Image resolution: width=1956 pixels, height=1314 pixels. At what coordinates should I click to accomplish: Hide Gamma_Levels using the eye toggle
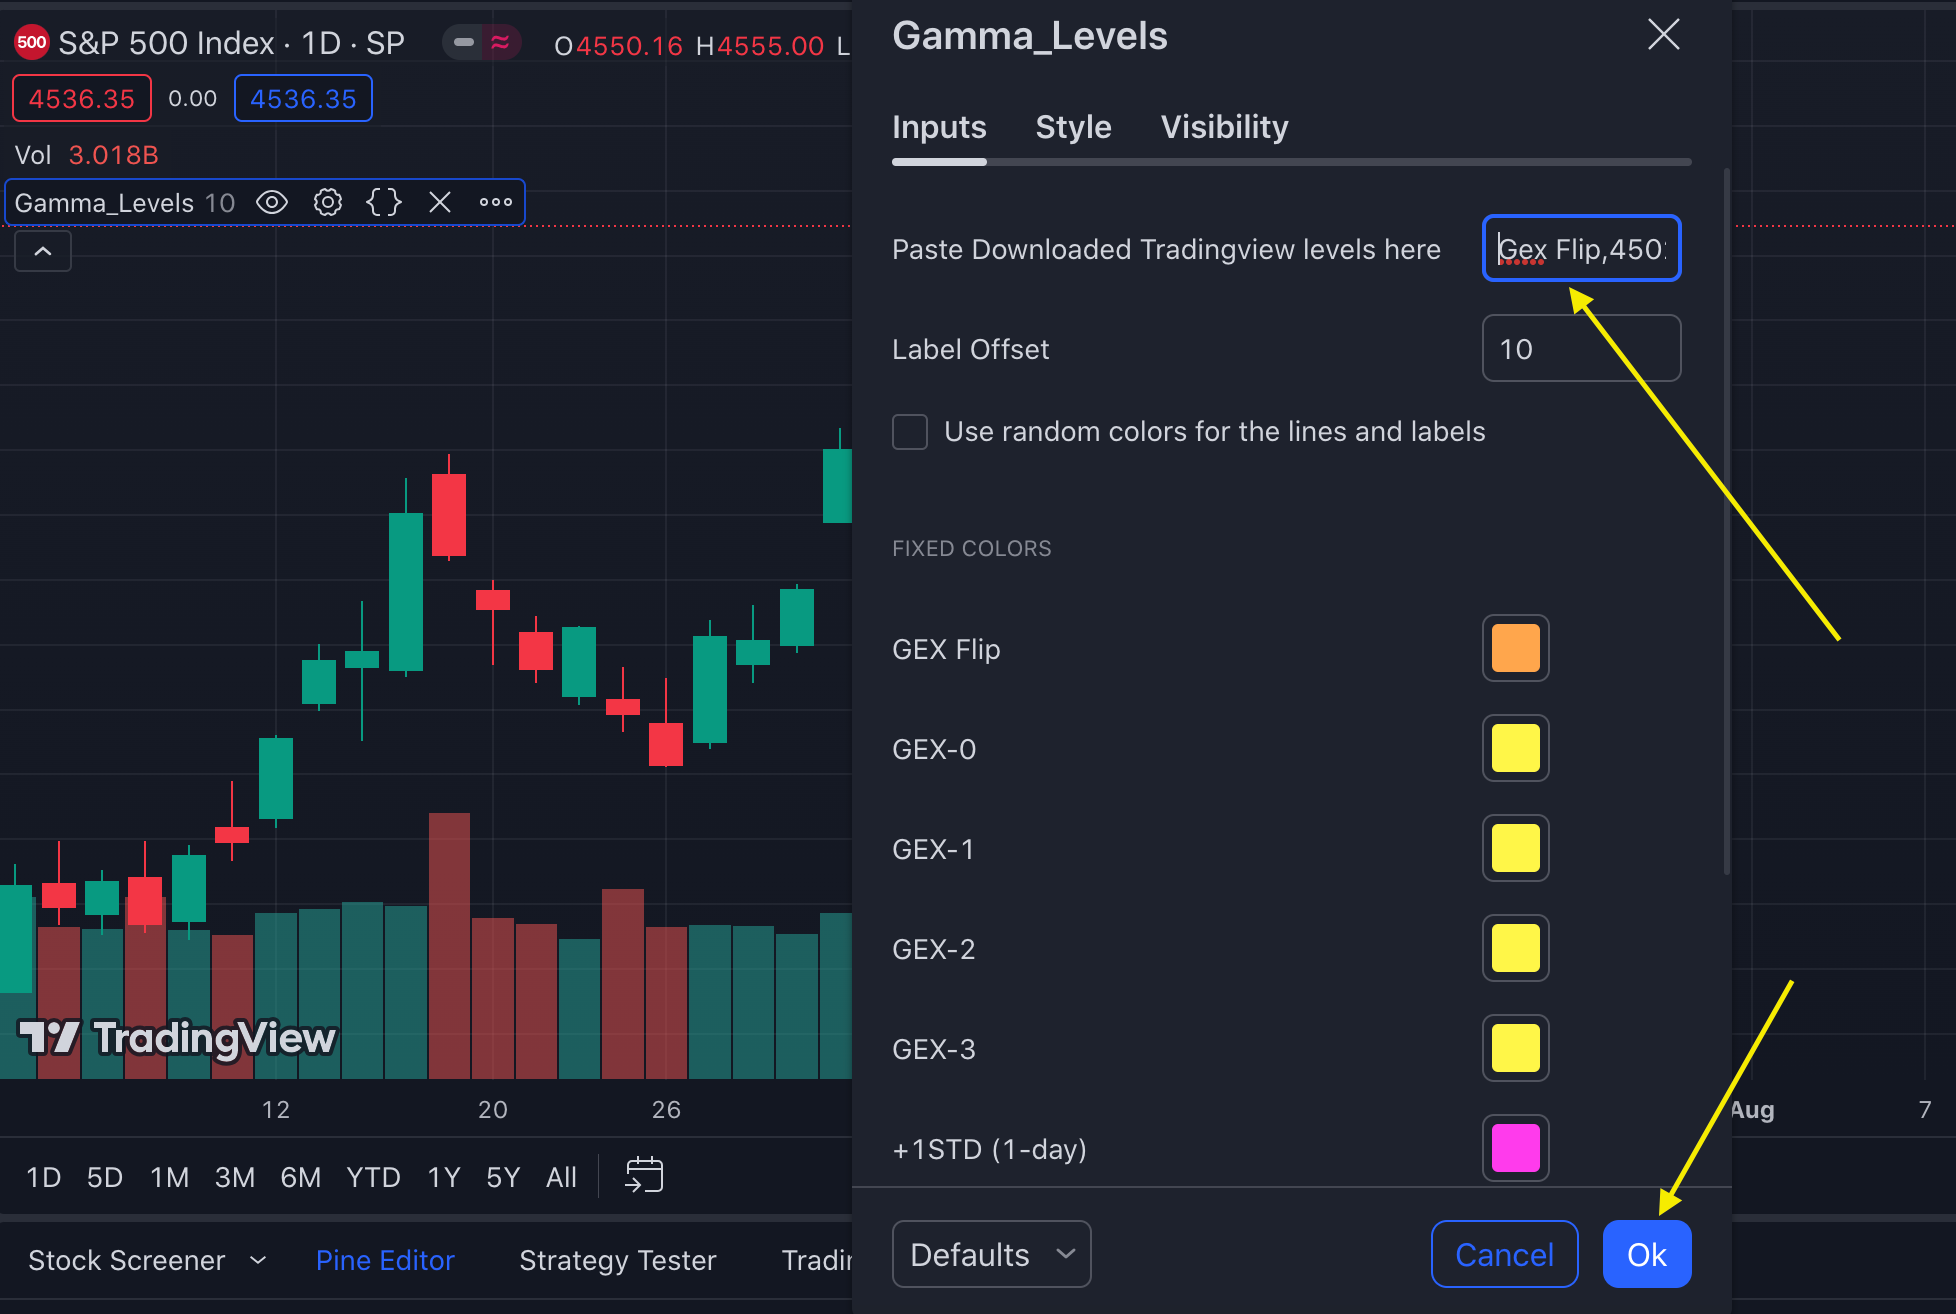[x=271, y=202]
